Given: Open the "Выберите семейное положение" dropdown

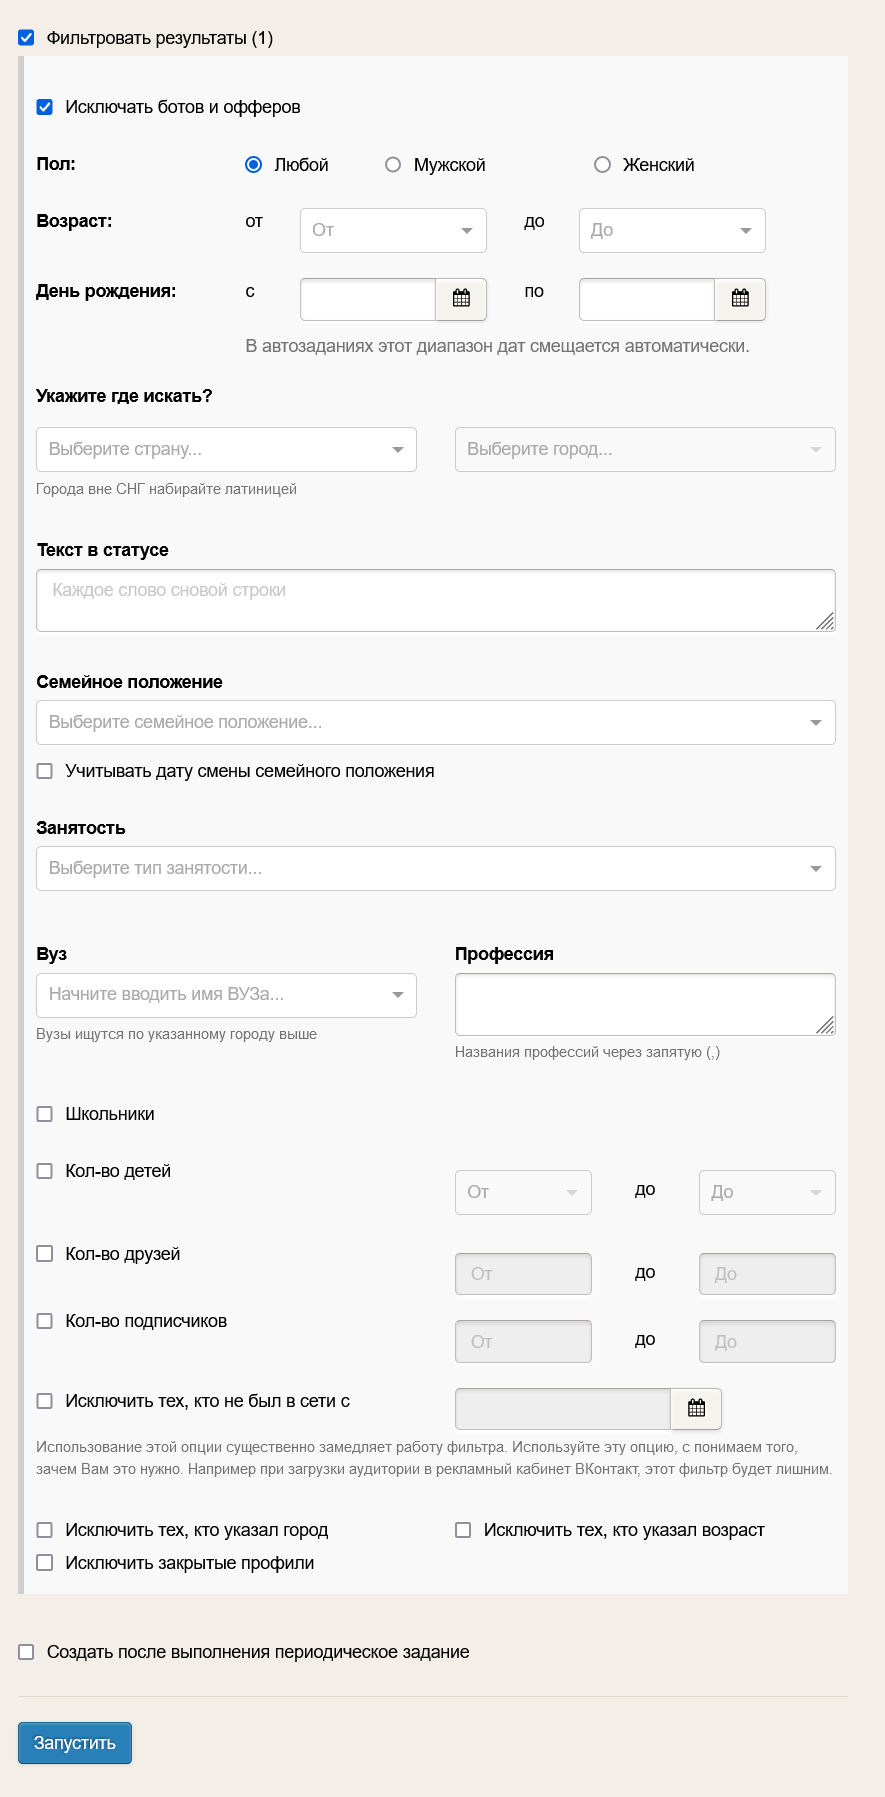Looking at the screenshot, I should [x=435, y=722].
